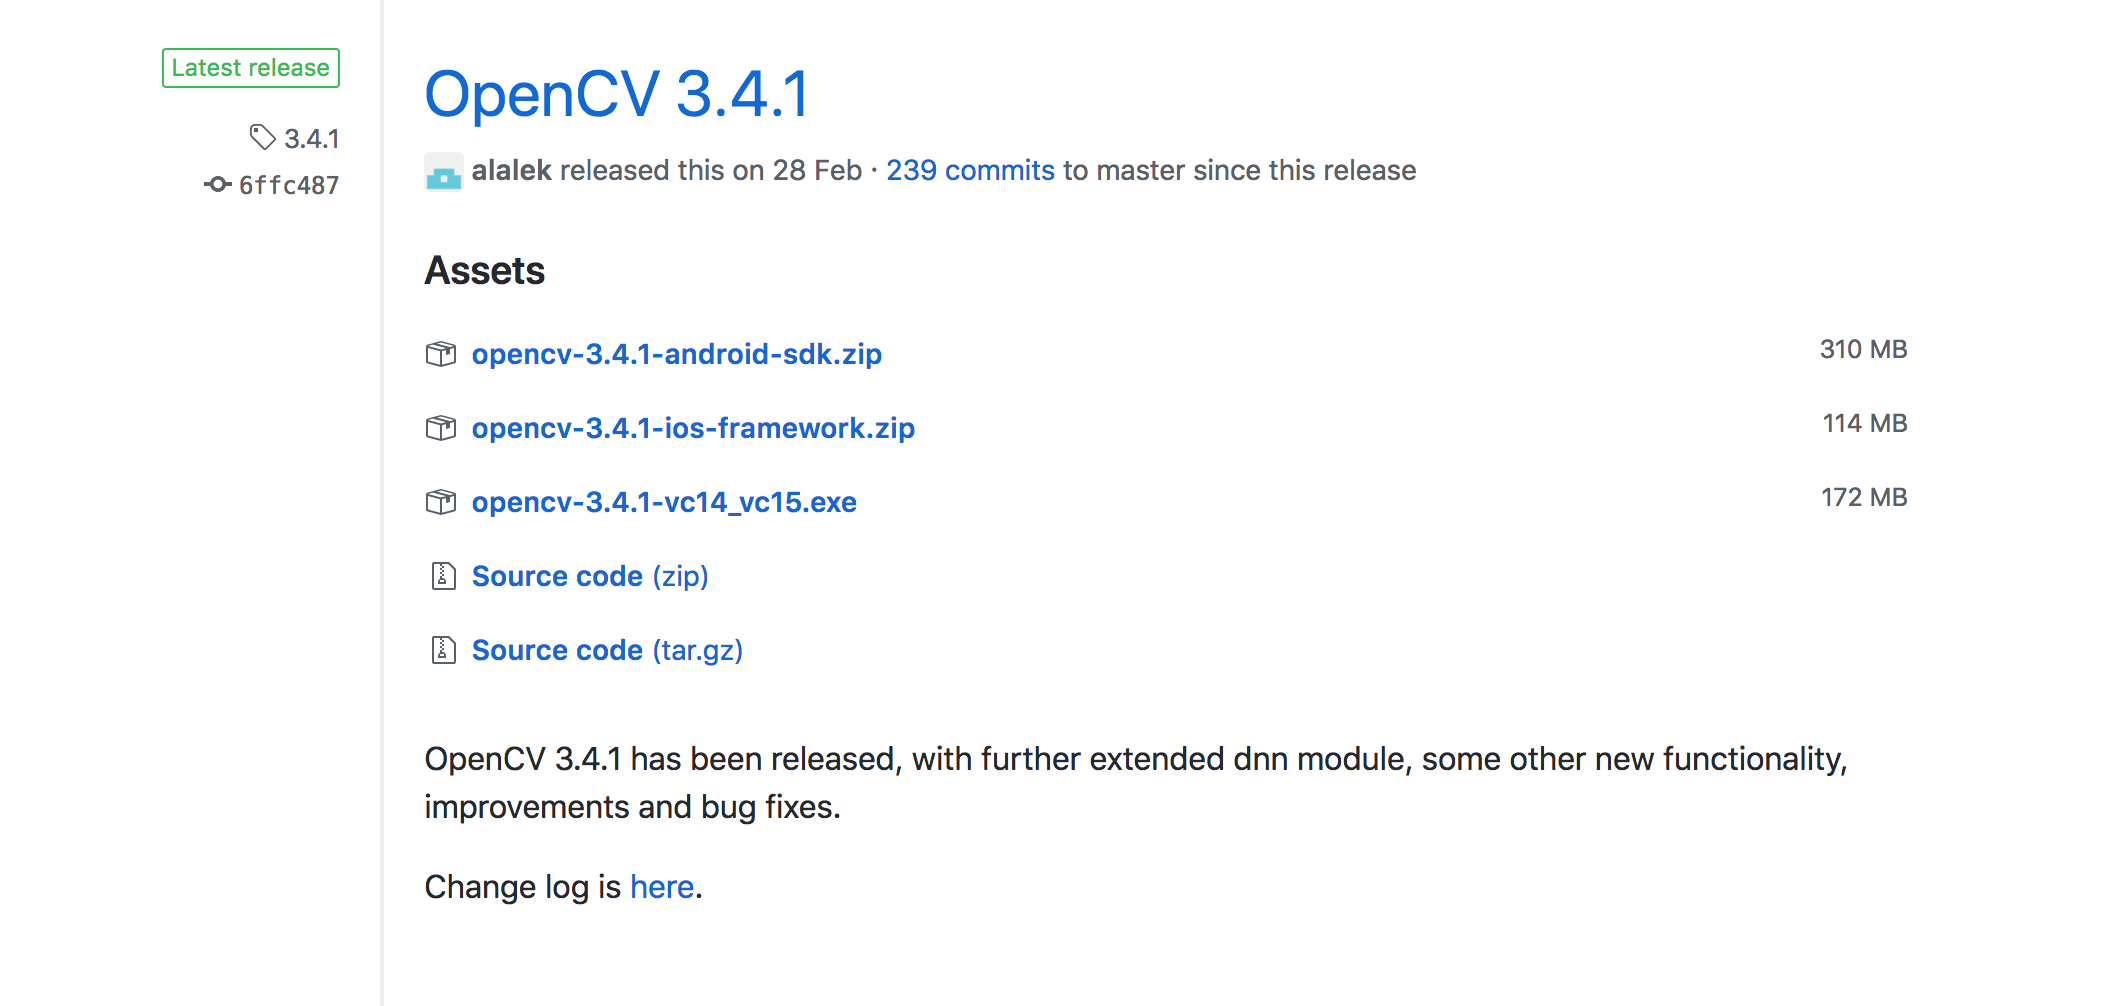Click the Latest release badge
The width and height of the screenshot is (2102, 1006).
[x=251, y=68]
